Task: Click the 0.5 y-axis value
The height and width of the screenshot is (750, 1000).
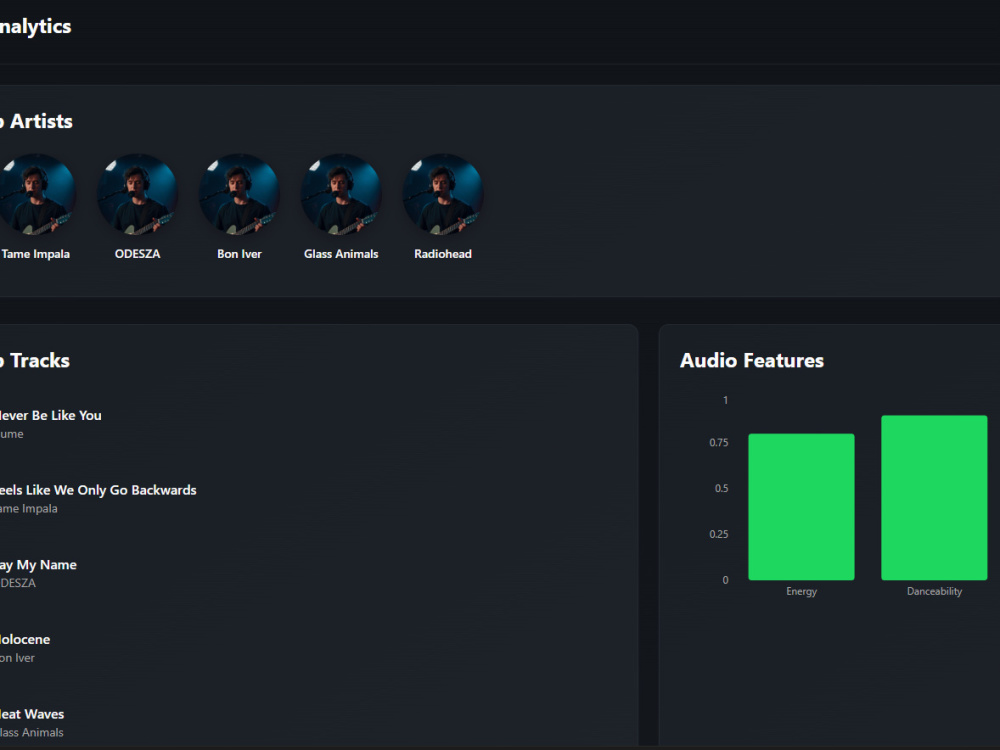Action: (x=721, y=489)
